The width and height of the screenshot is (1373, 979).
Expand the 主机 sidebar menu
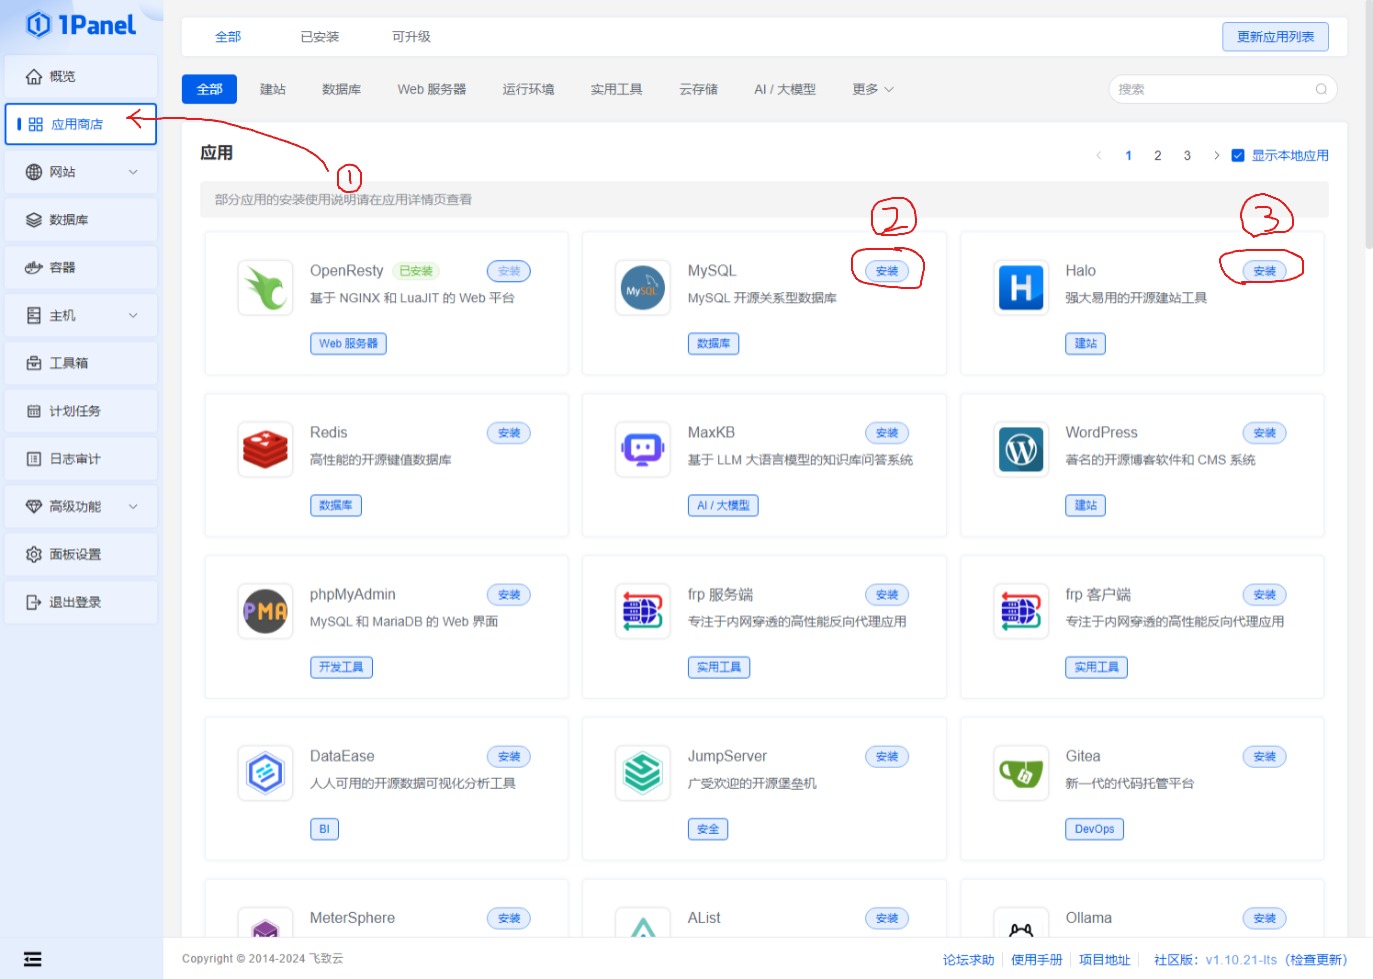click(81, 315)
